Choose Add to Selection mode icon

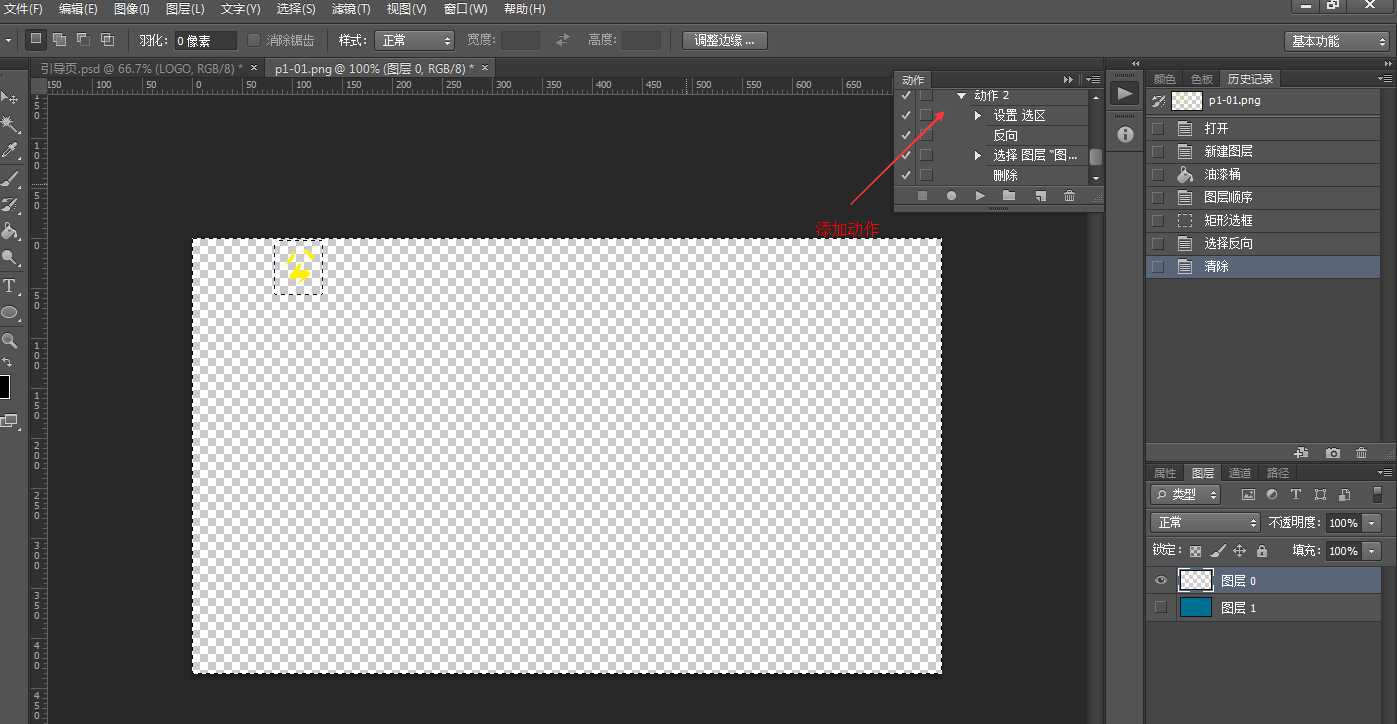coord(60,40)
